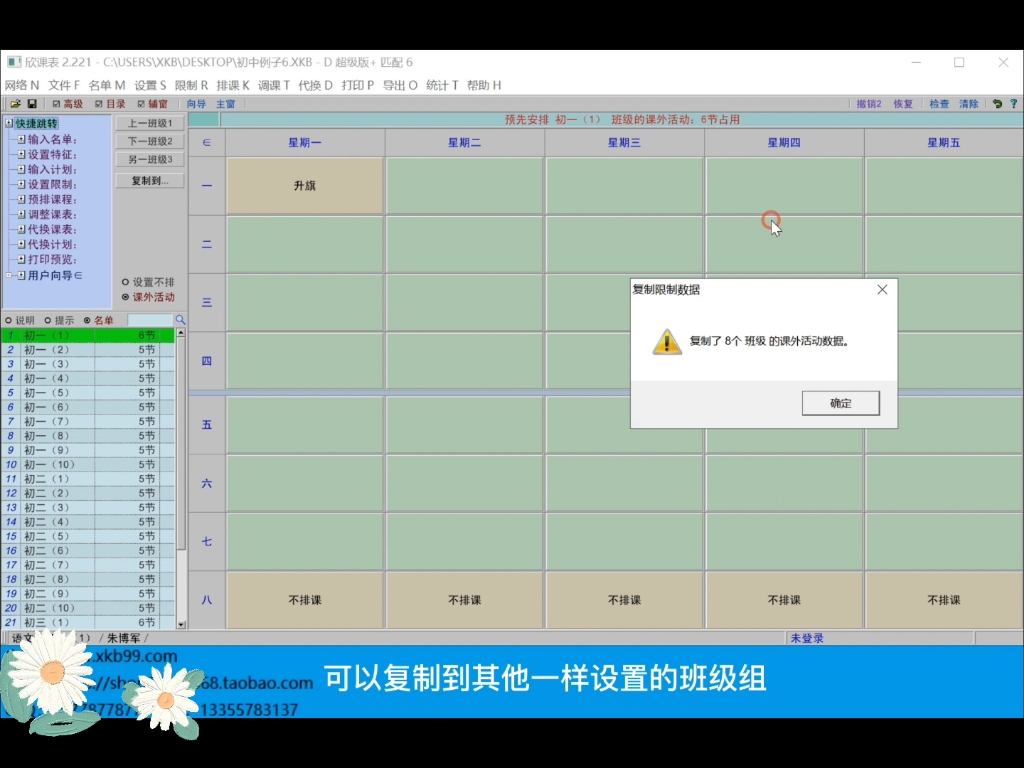Click the magnifier search icon beside the name field
The image size is (1024, 768).
[180, 319]
